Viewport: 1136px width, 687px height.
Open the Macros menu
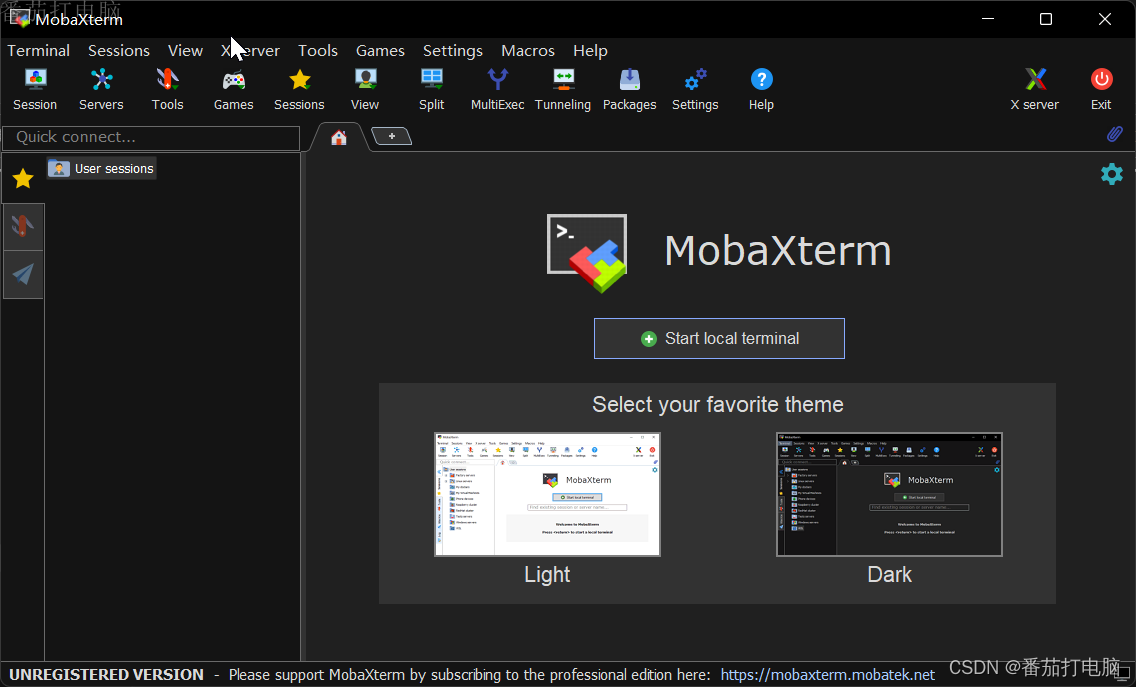click(x=528, y=50)
